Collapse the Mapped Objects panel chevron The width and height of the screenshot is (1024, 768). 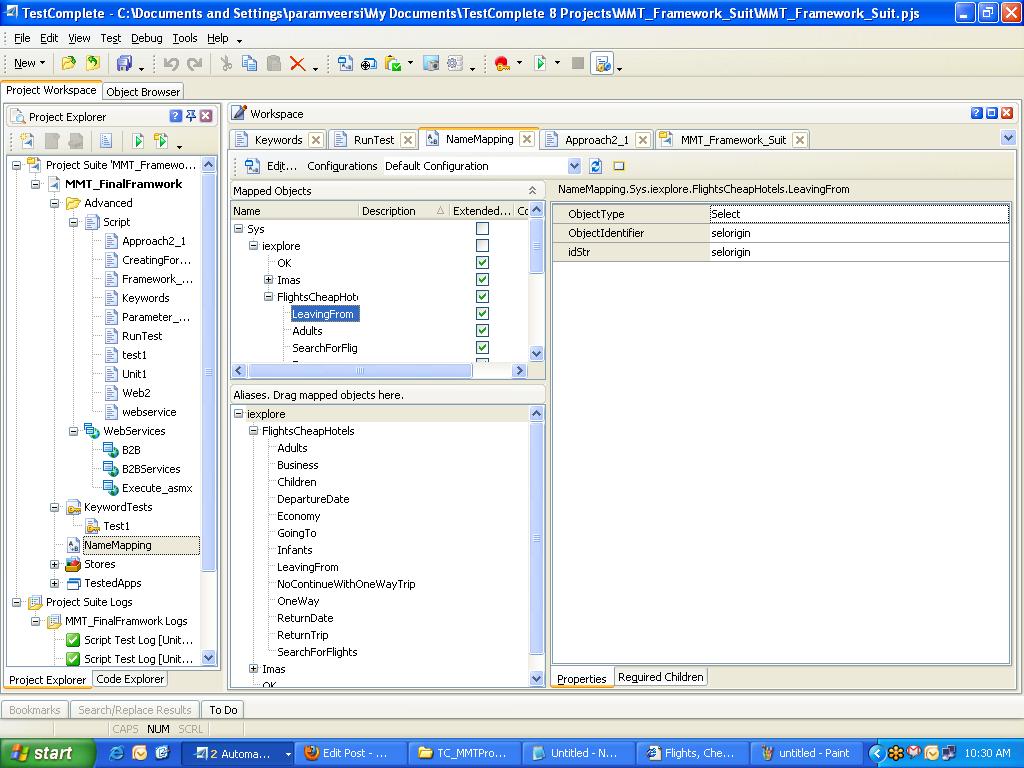tap(532, 191)
